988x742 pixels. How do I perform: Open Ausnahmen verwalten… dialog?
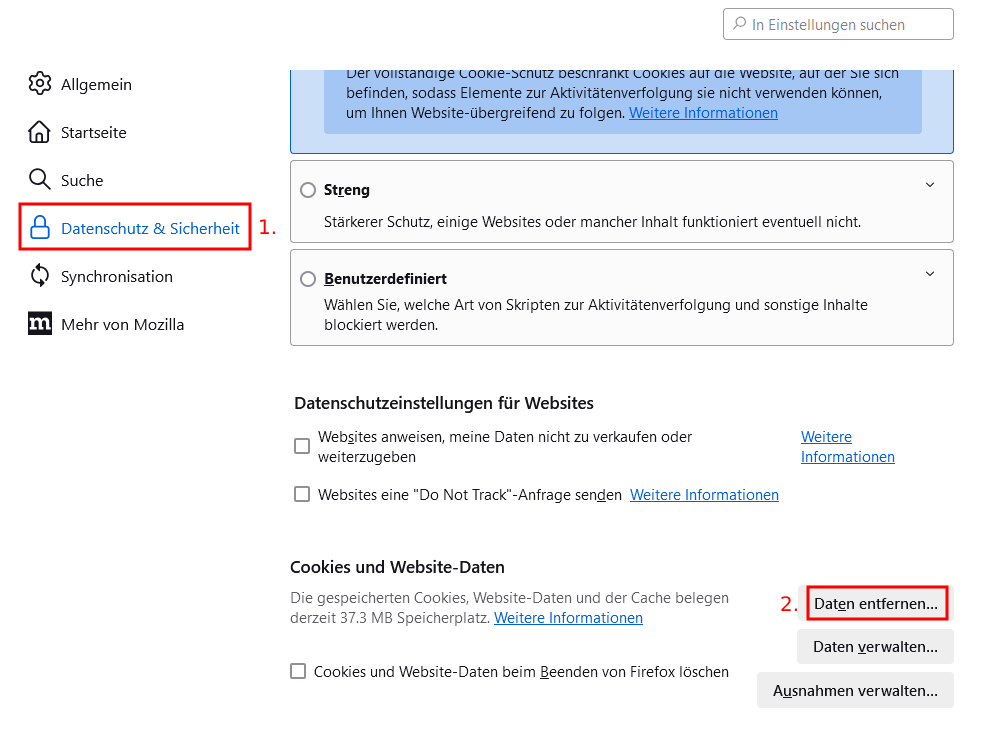[x=855, y=690]
